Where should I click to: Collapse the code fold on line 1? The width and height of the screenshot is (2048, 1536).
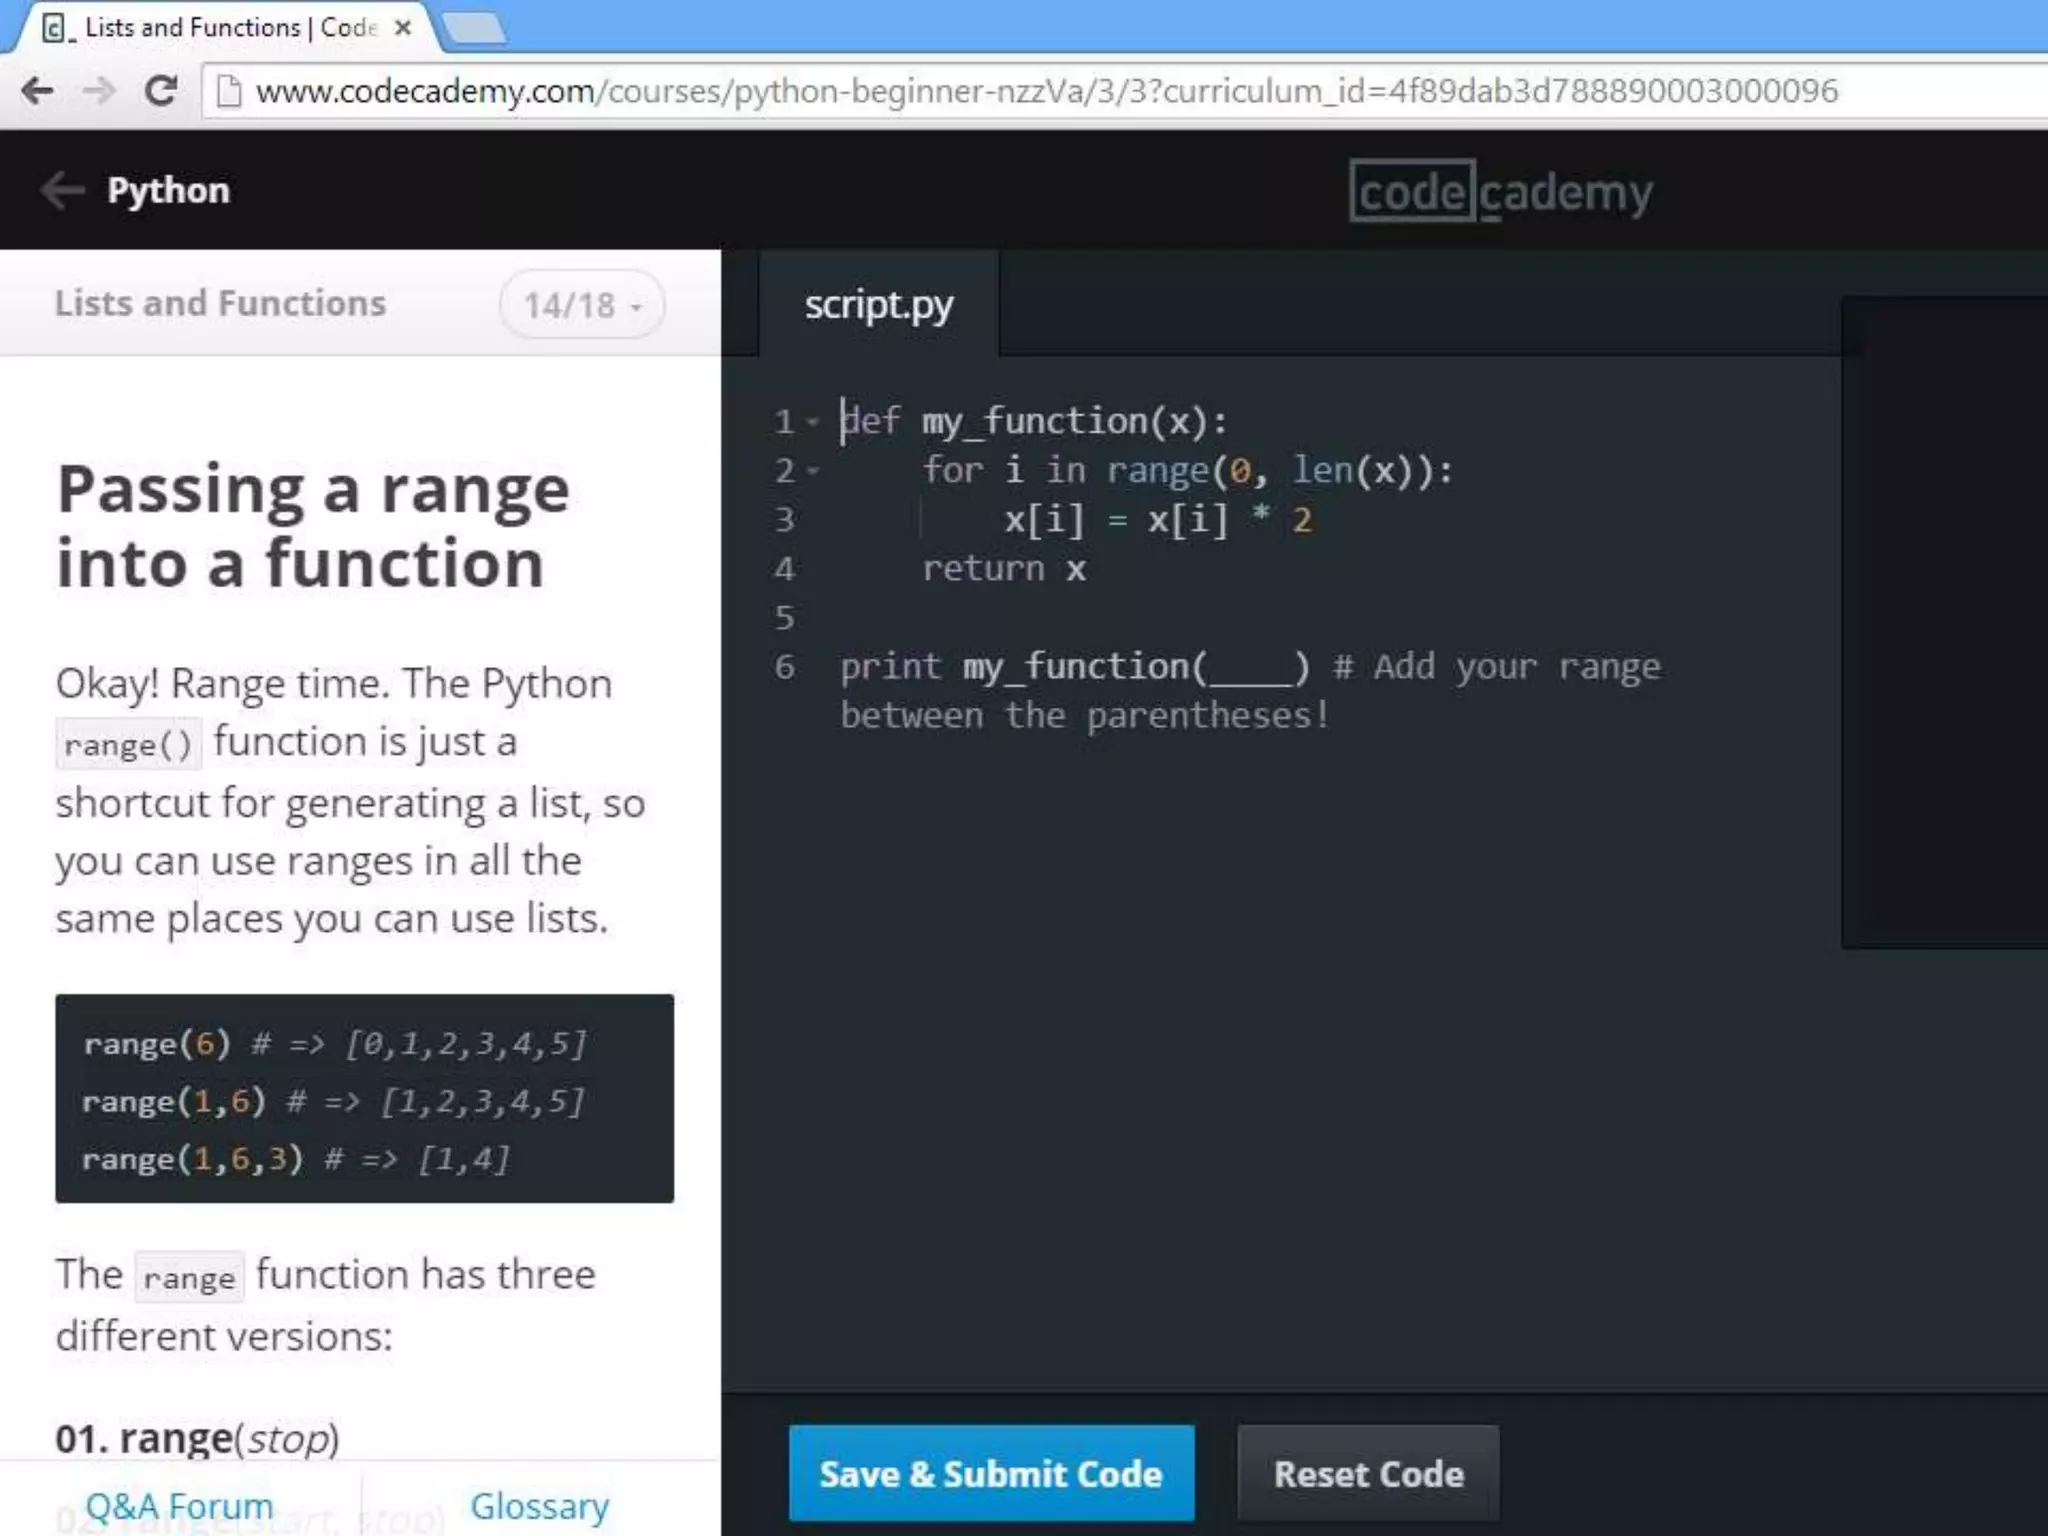[814, 422]
